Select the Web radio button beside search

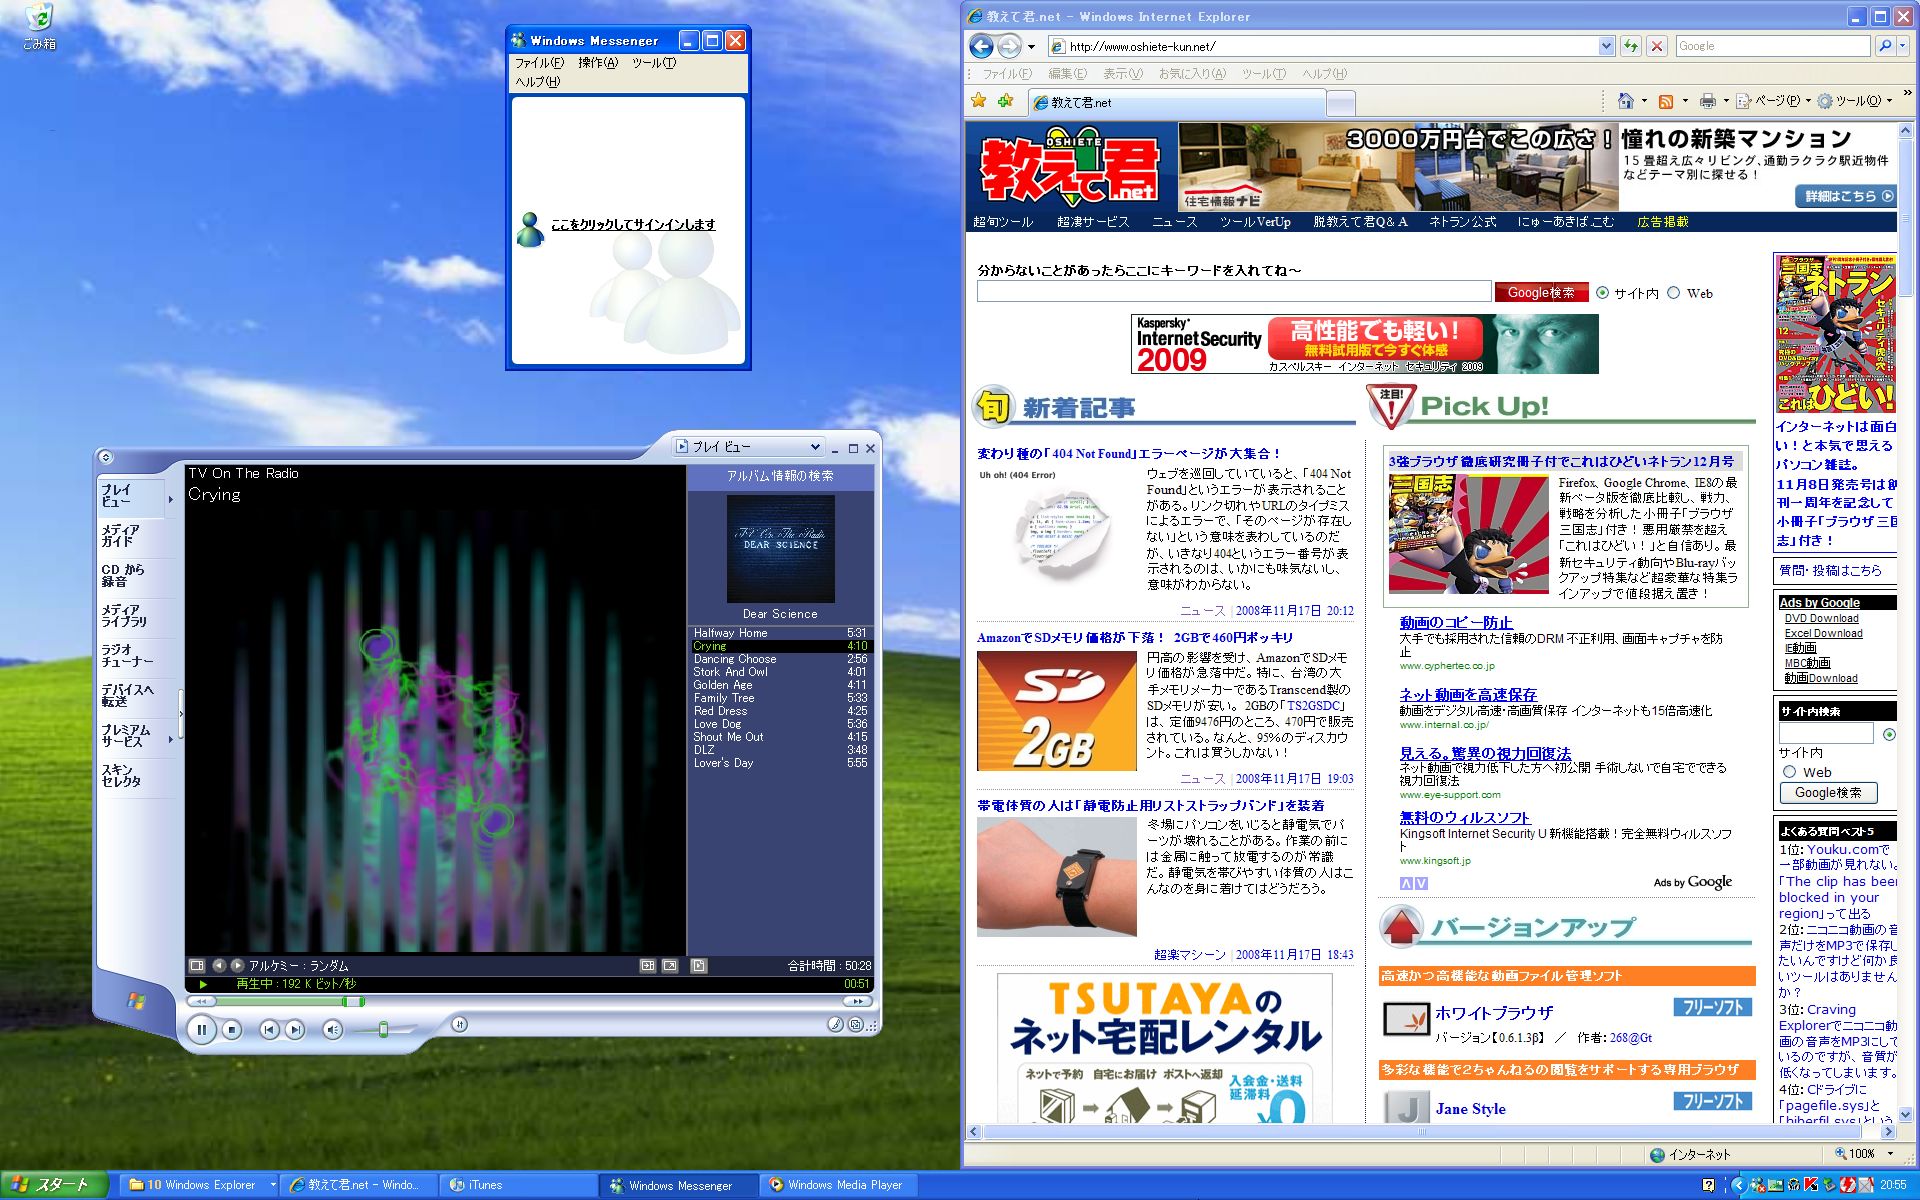[1674, 293]
